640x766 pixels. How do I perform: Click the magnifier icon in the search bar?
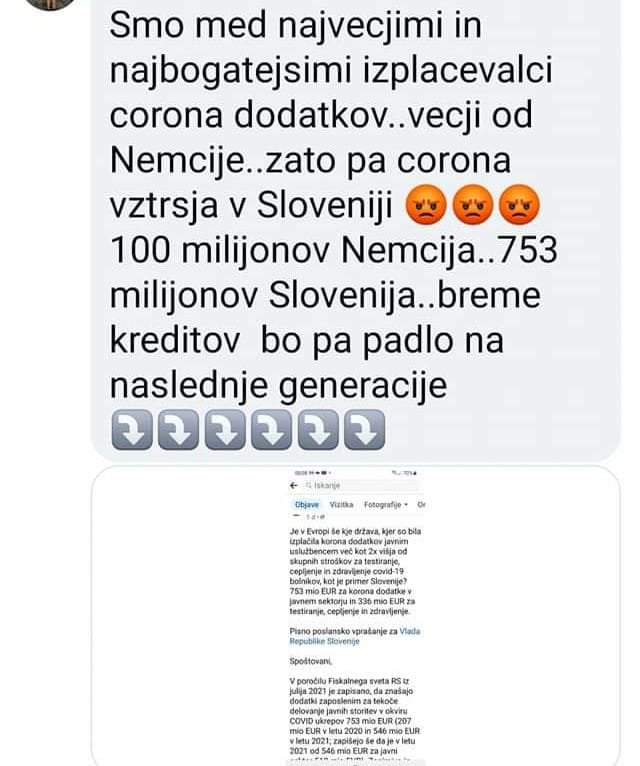click(x=309, y=486)
